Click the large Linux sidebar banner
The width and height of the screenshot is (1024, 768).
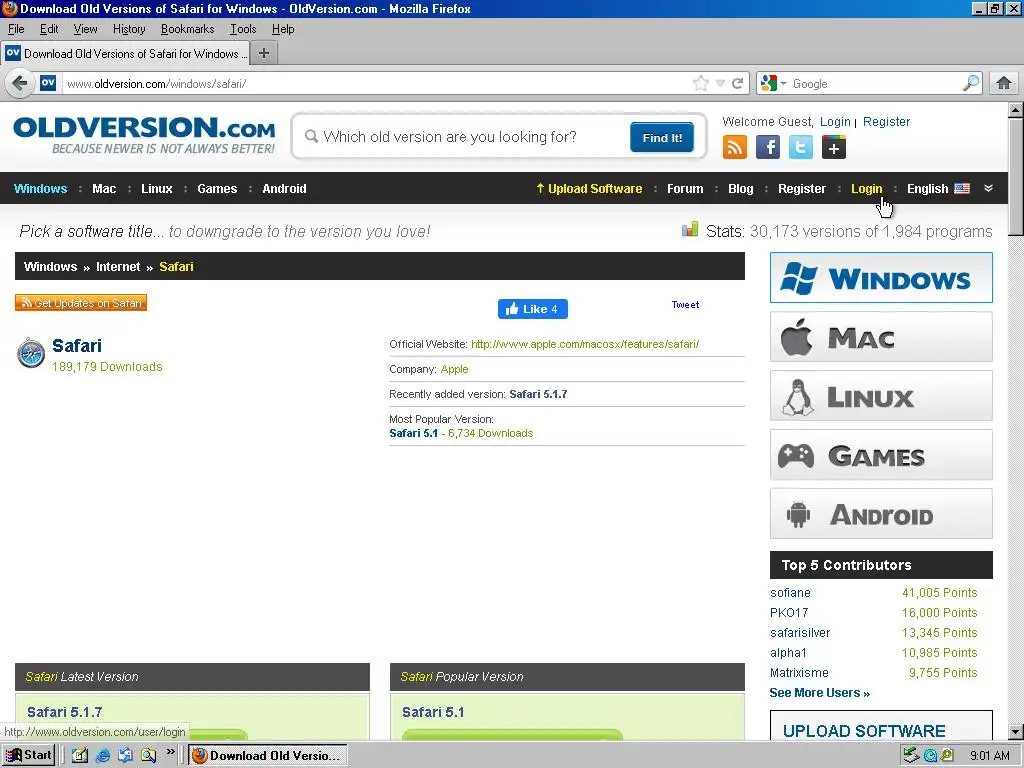(881, 396)
